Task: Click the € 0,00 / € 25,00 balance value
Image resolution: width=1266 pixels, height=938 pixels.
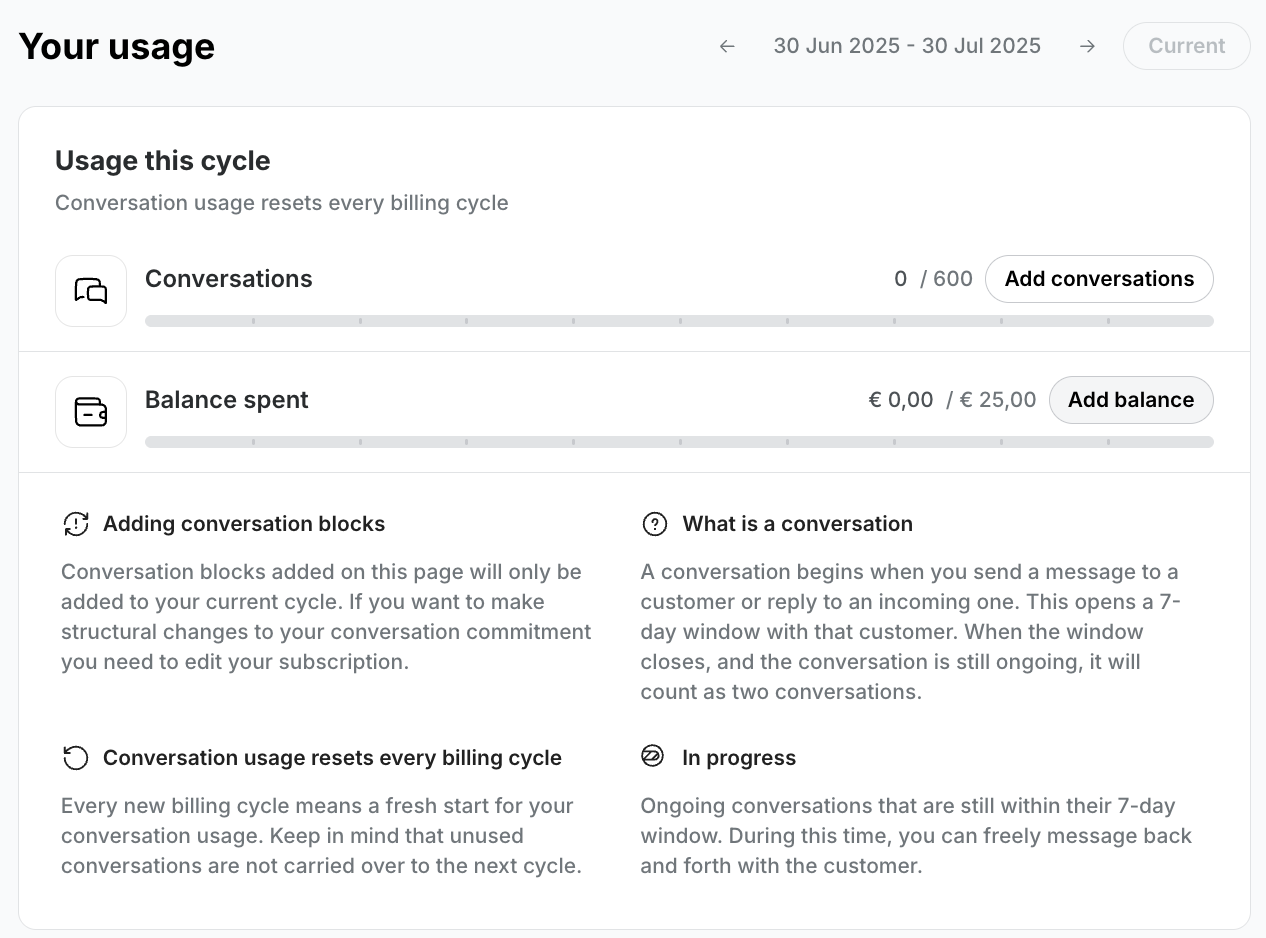Action: click(x=952, y=400)
